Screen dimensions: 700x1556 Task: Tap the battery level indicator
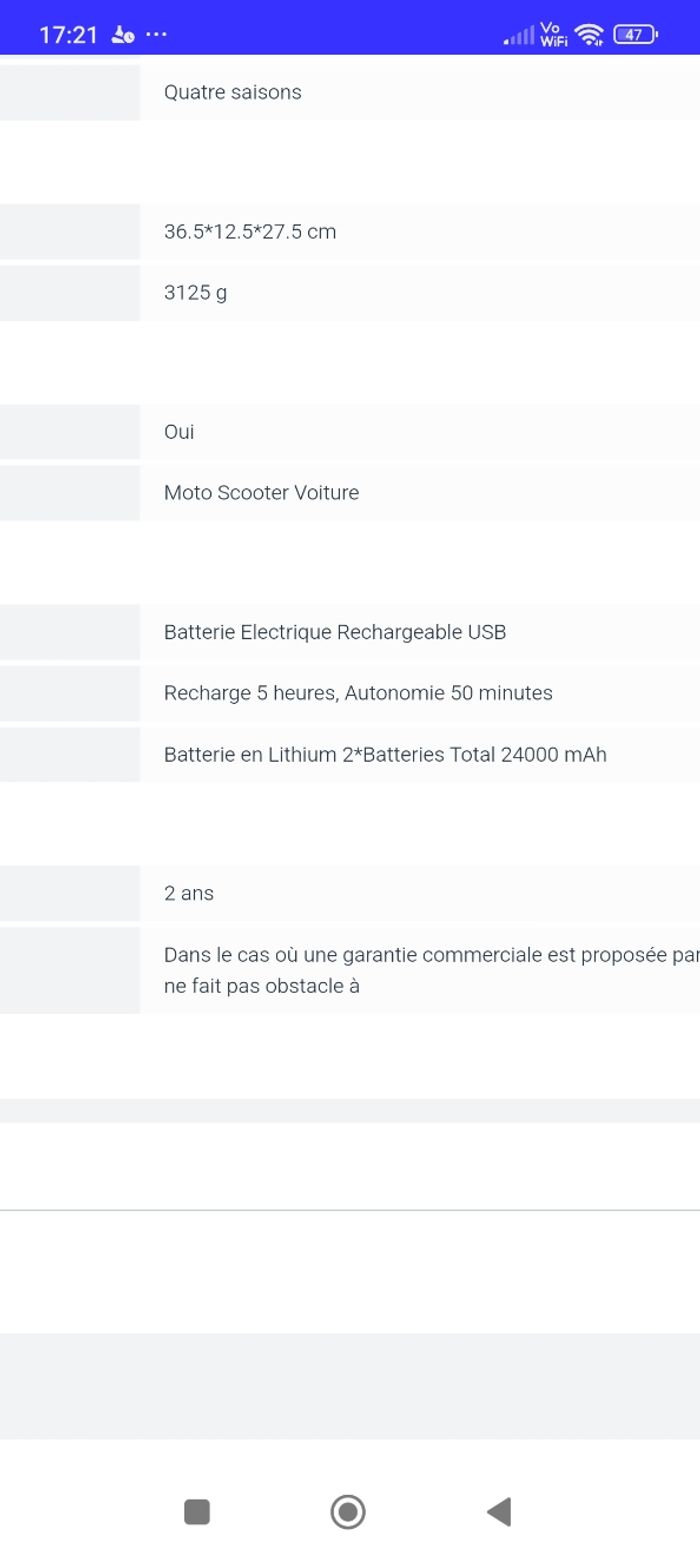[635, 35]
